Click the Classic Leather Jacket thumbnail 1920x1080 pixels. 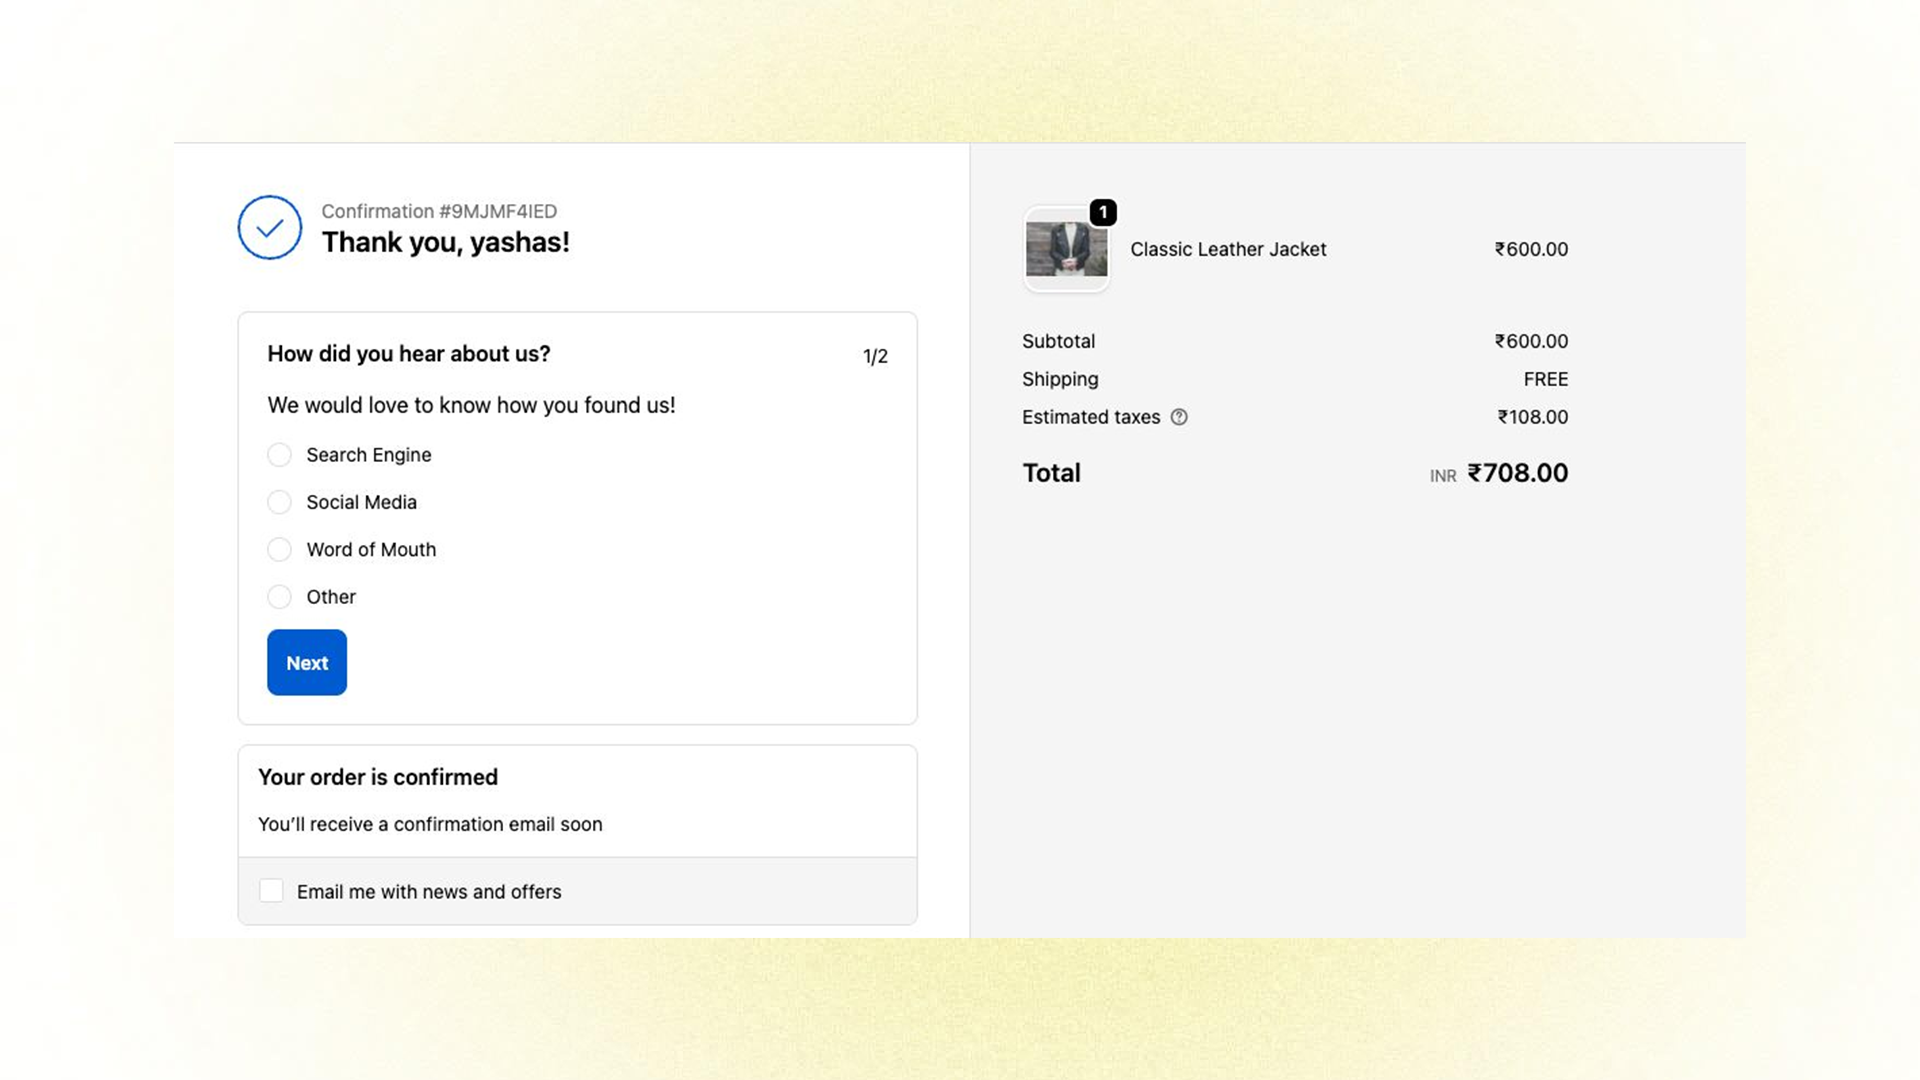click(1066, 251)
